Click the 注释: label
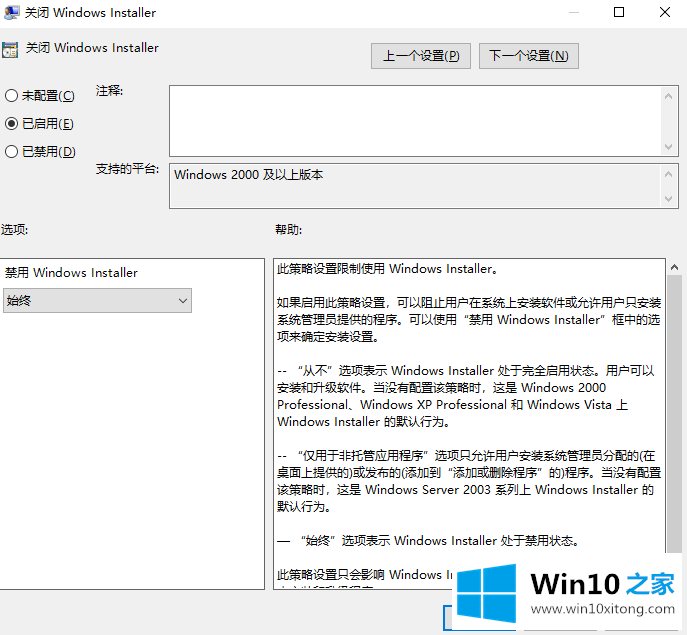Image resolution: width=687 pixels, height=635 pixels. (110, 91)
